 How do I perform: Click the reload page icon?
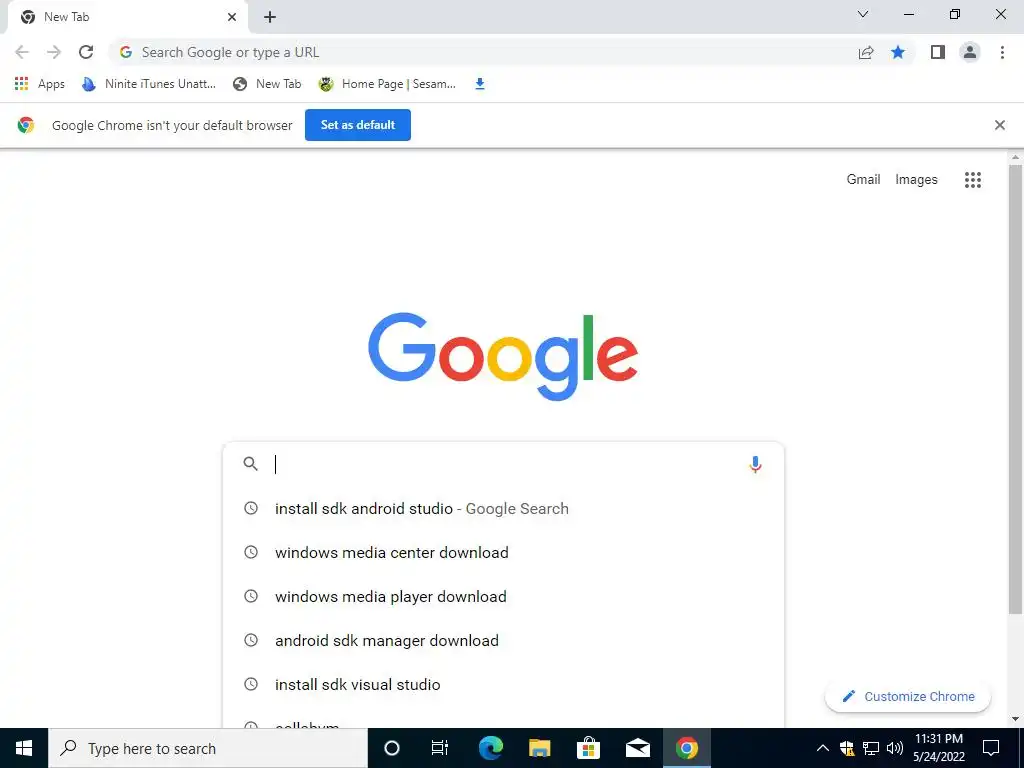click(86, 52)
